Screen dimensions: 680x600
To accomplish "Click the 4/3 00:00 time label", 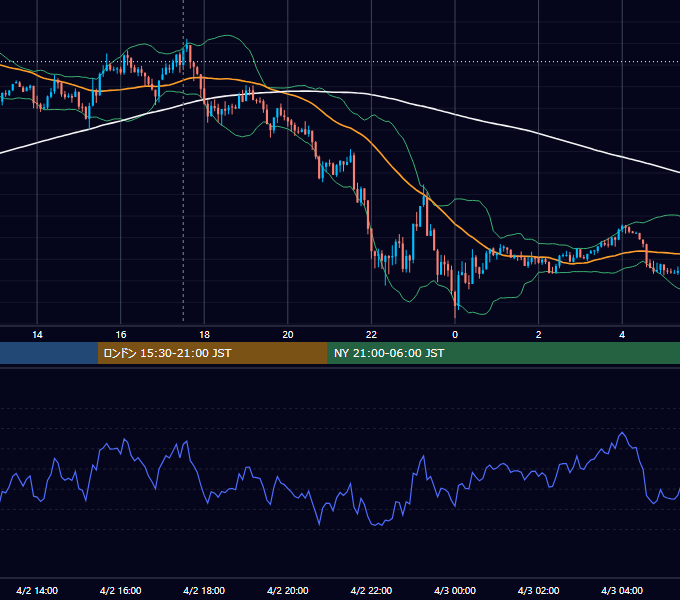I will click(x=455, y=590).
